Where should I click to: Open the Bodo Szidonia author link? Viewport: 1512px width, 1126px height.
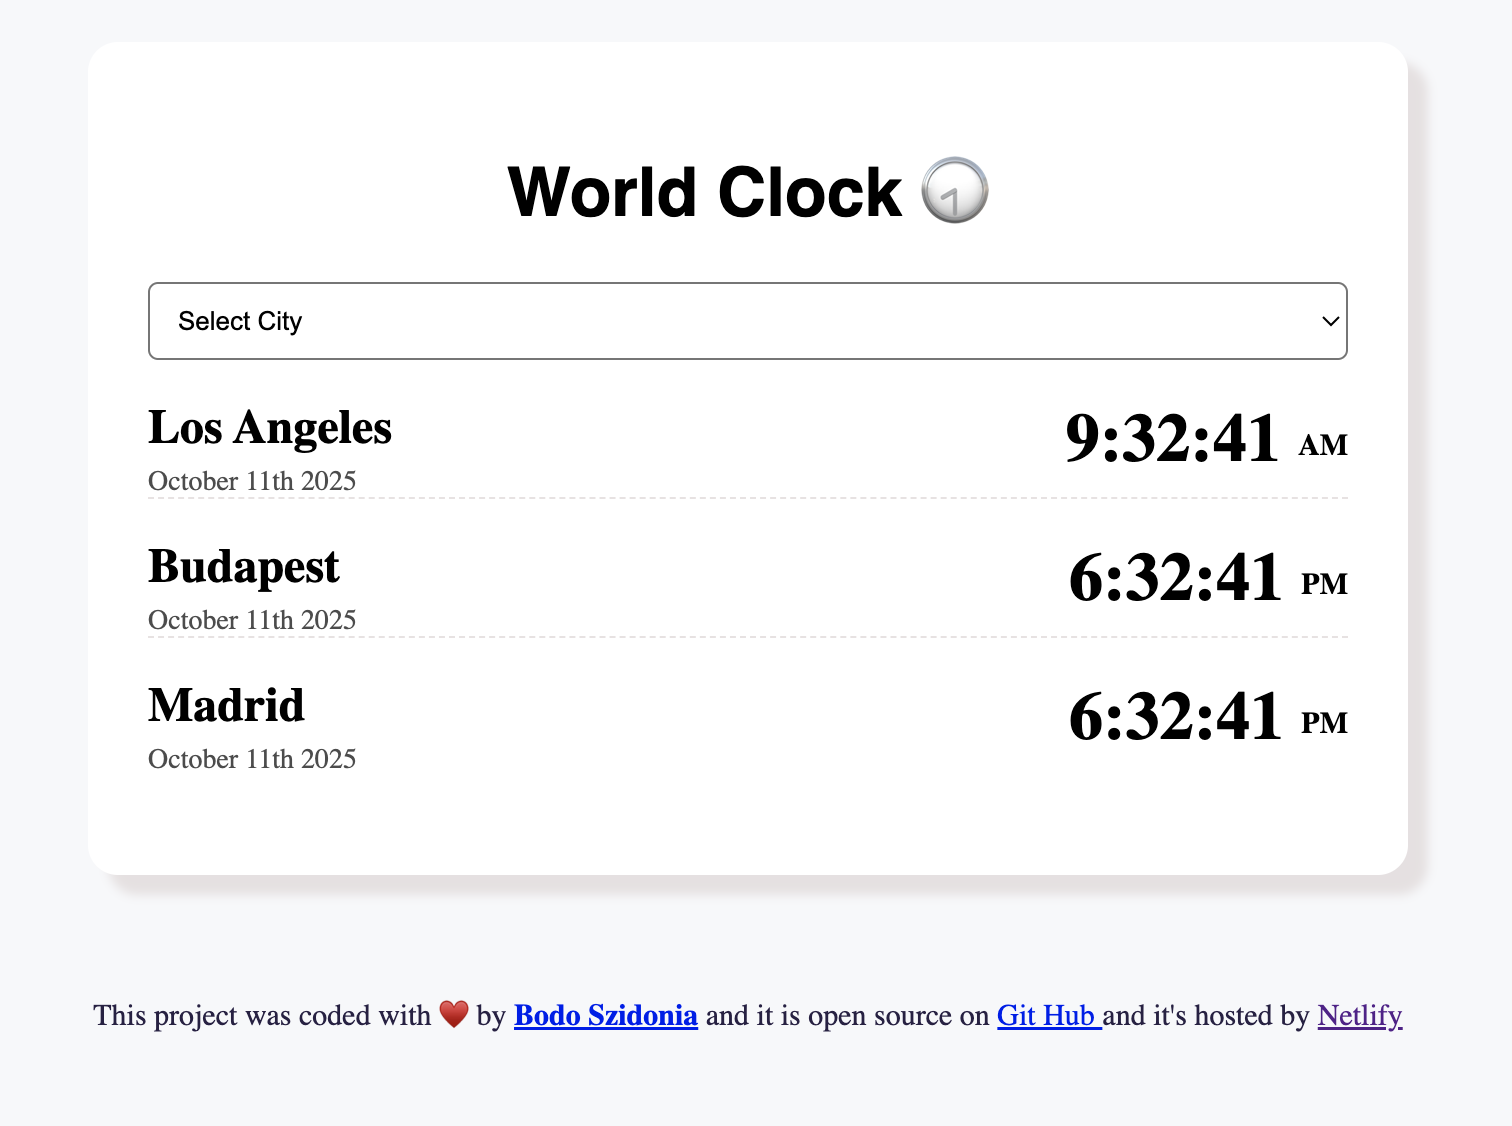605,1015
